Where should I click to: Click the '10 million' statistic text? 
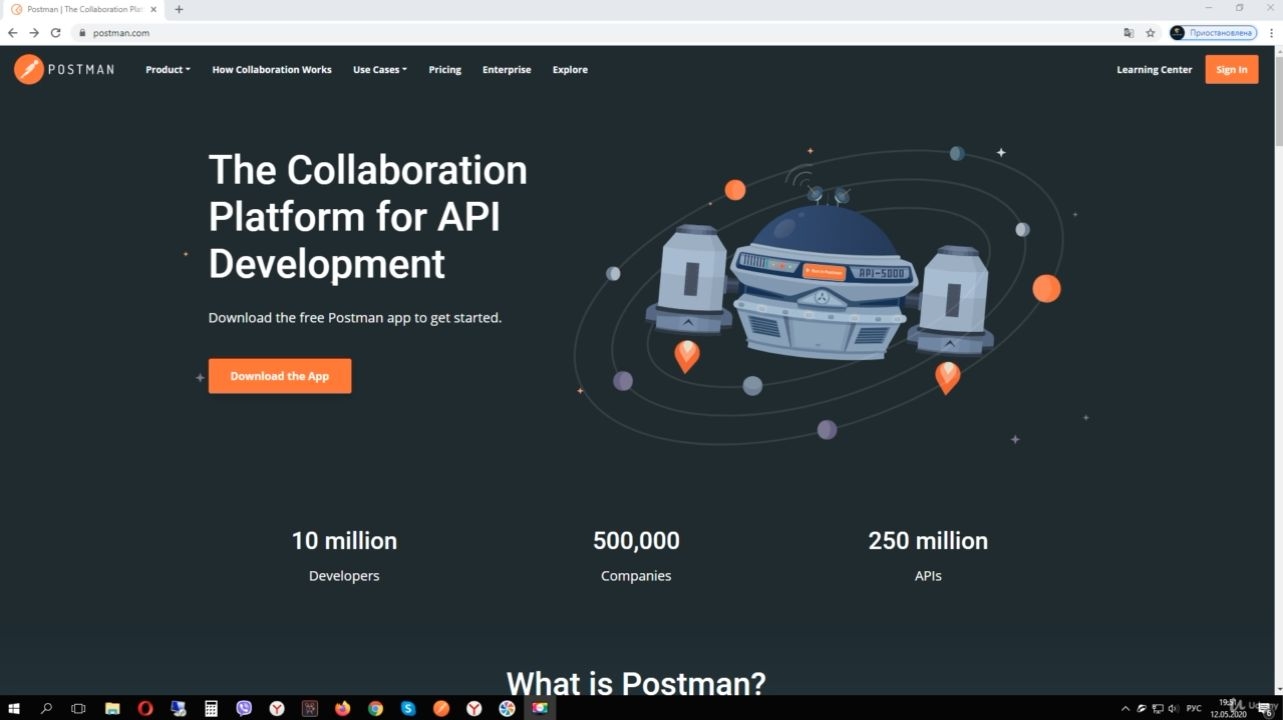click(x=344, y=541)
